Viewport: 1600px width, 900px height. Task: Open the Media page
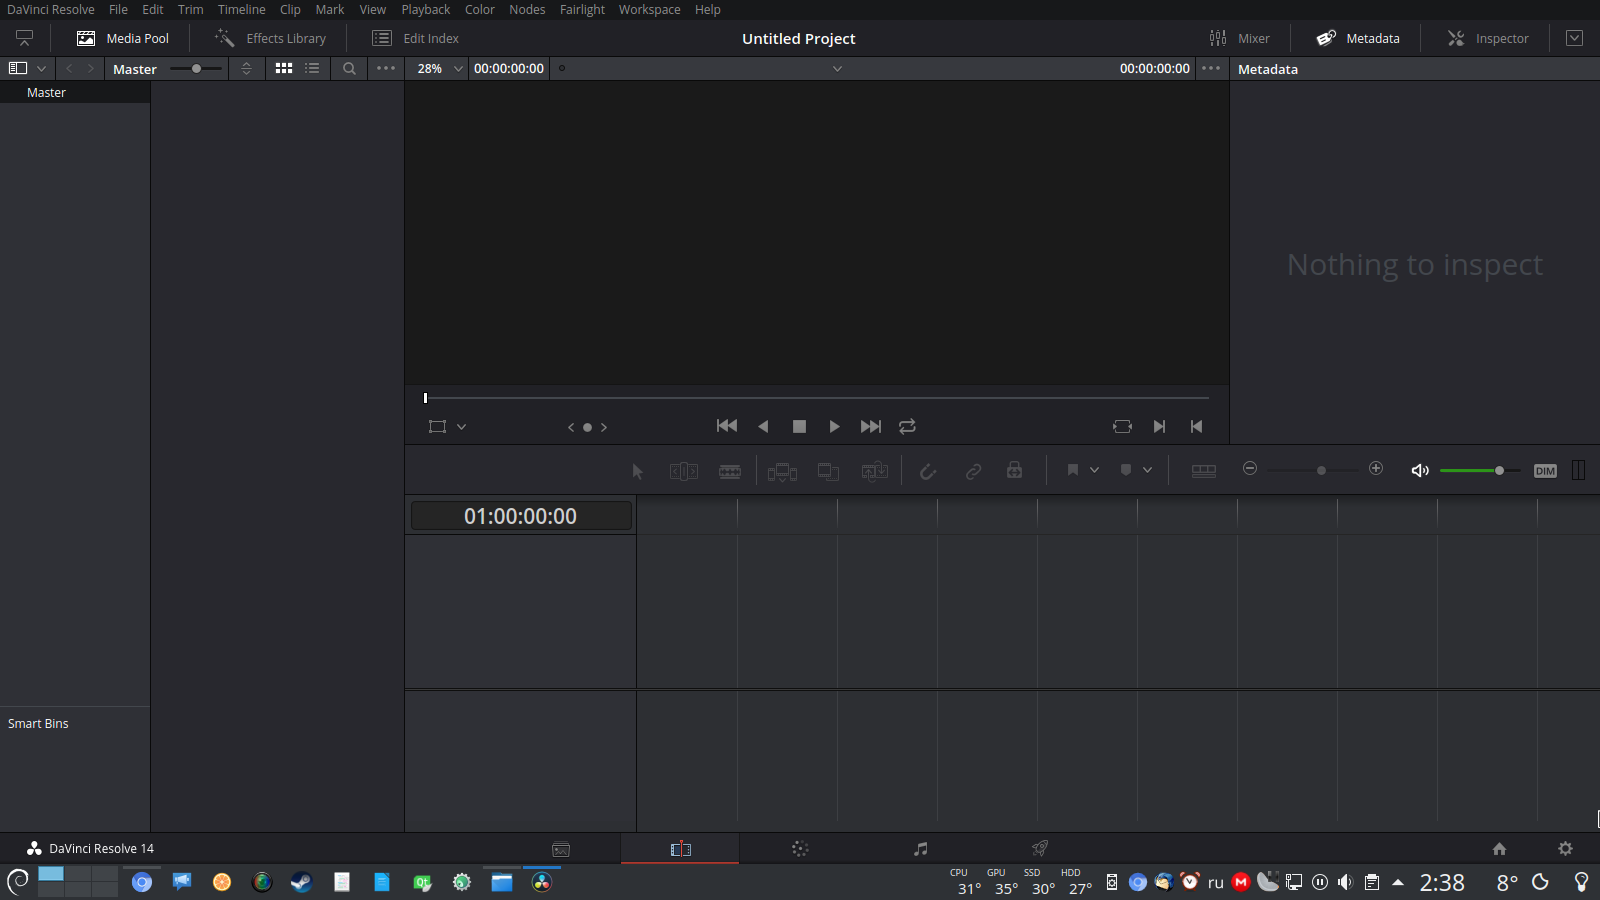coord(560,848)
